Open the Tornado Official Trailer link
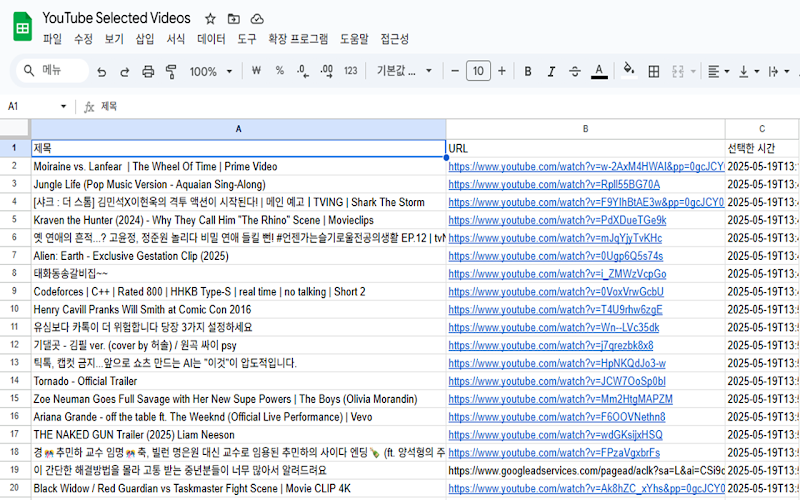800x500 pixels. coord(557,382)
